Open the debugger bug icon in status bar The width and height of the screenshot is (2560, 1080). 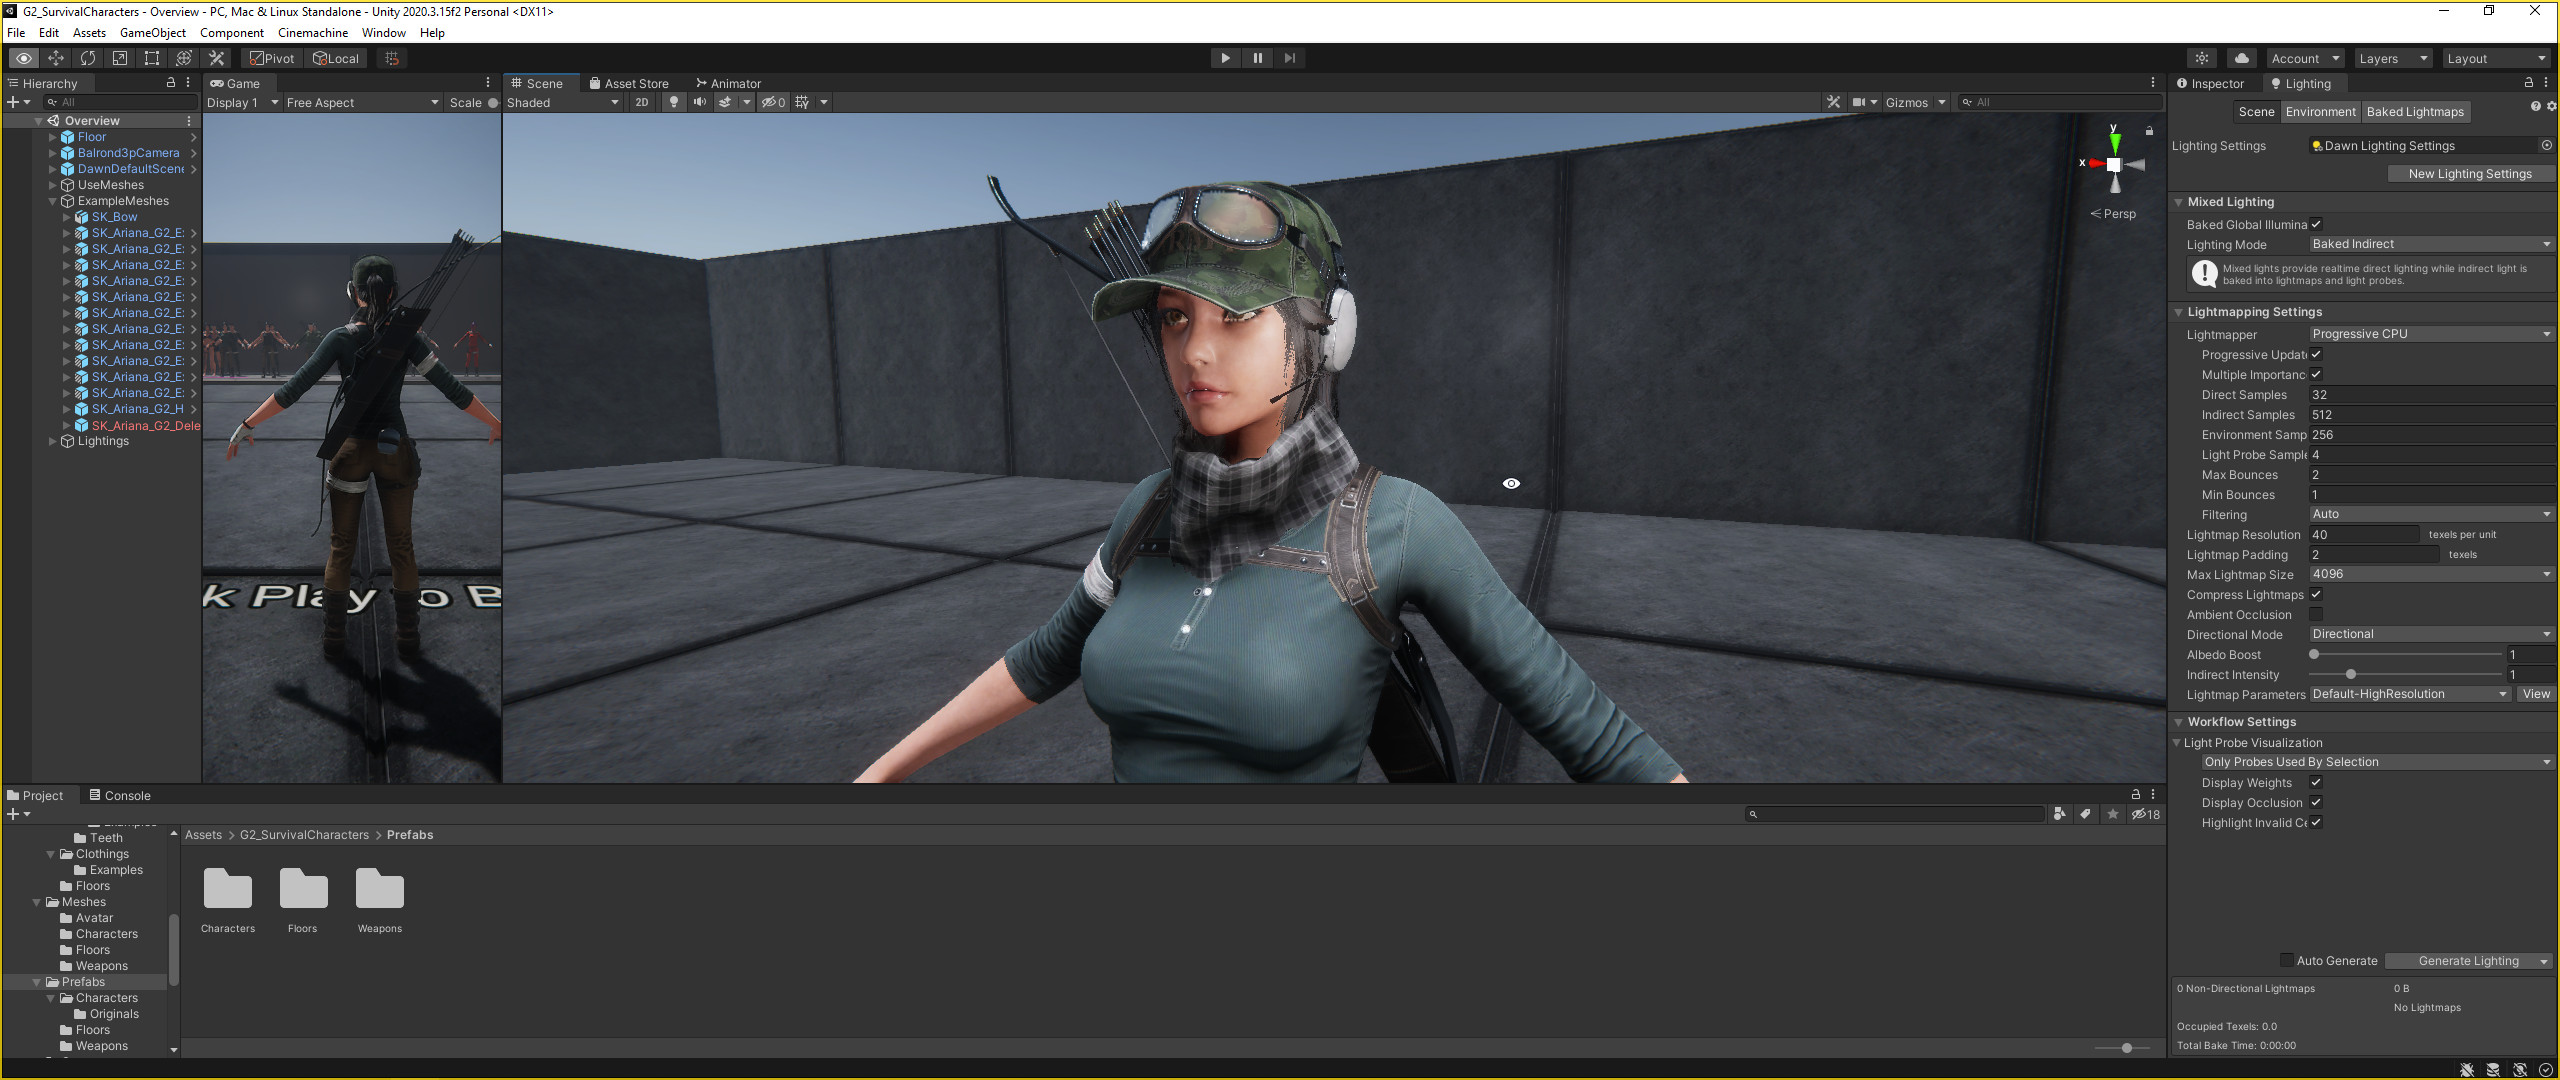2467,1070
